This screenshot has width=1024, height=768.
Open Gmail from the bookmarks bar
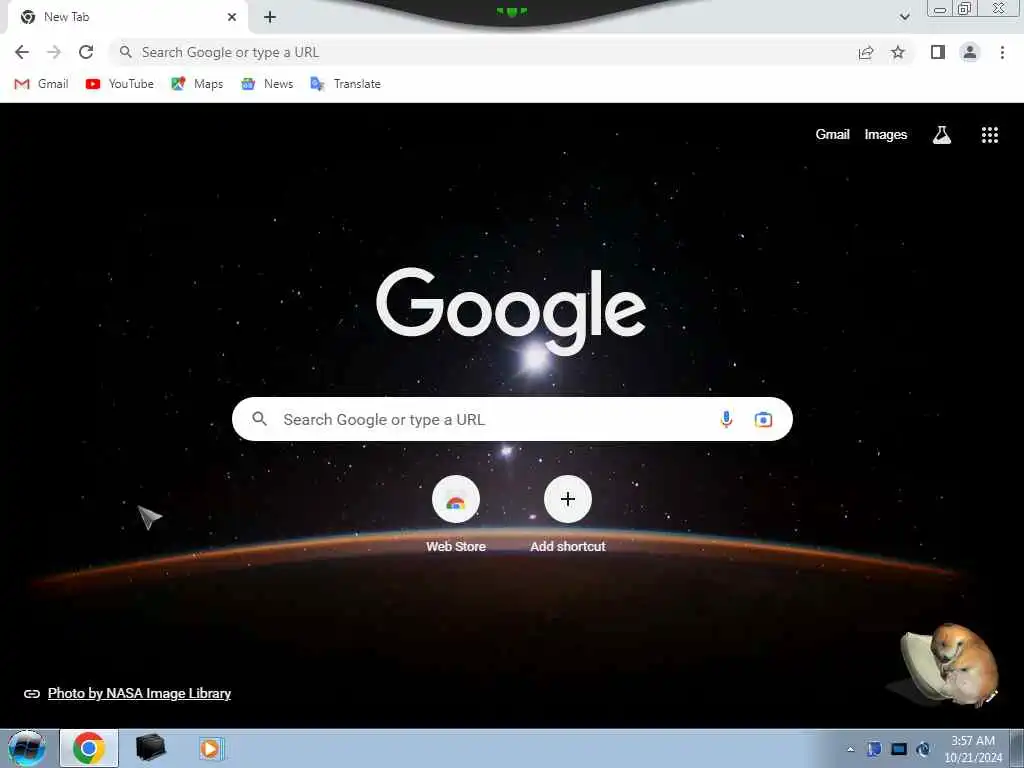pos(41,84)
